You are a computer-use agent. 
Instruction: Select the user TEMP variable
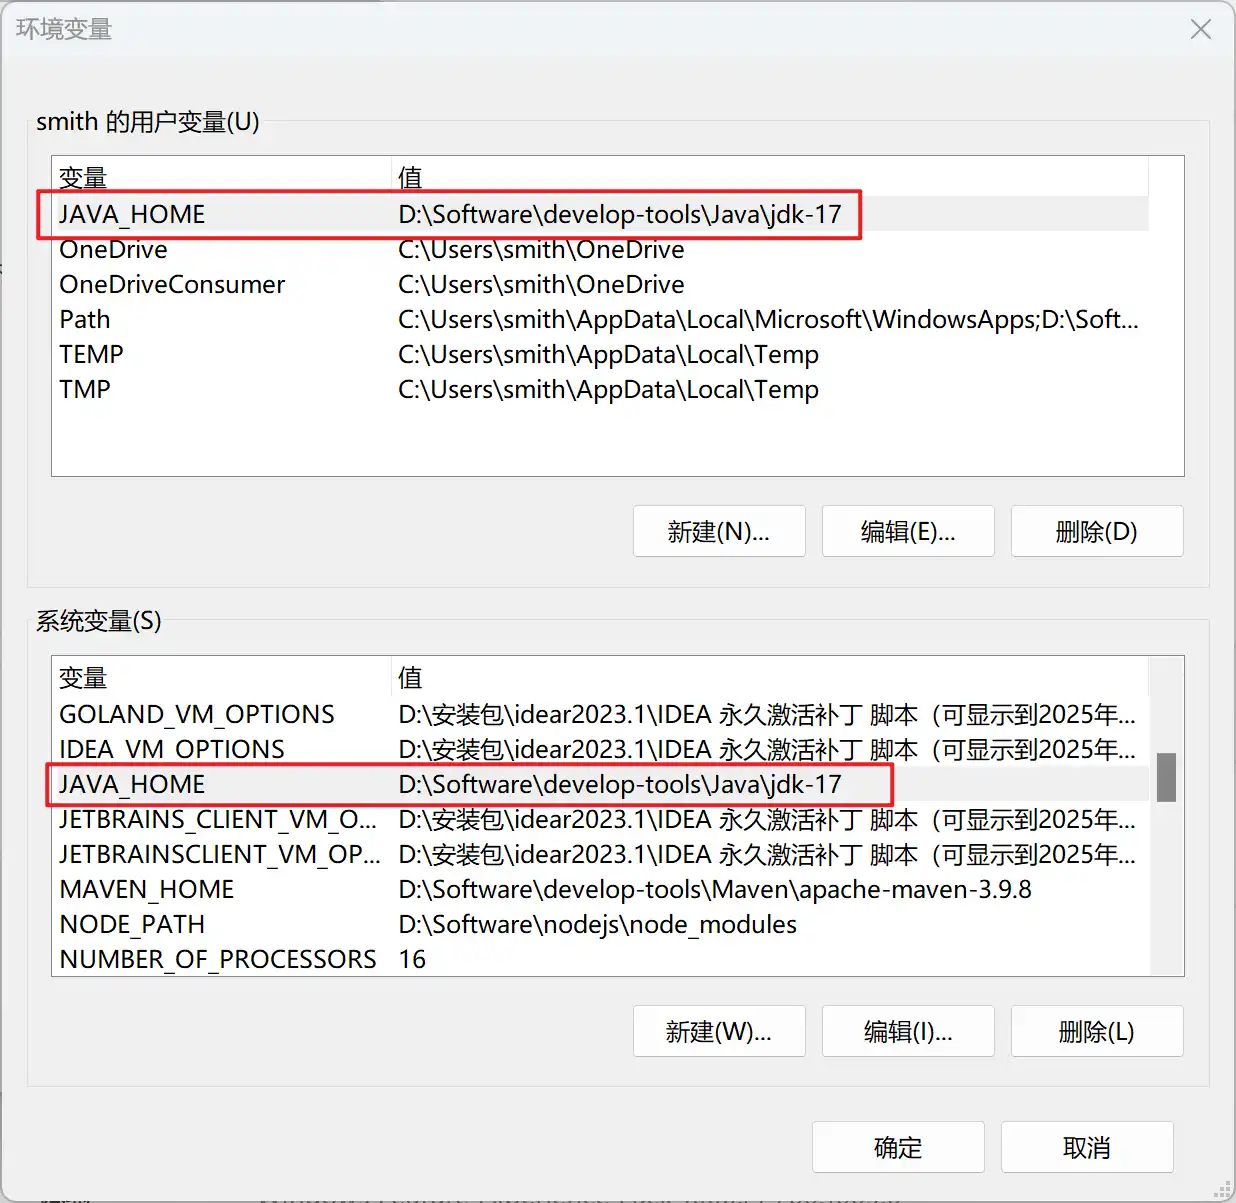(x=600, y=354)
